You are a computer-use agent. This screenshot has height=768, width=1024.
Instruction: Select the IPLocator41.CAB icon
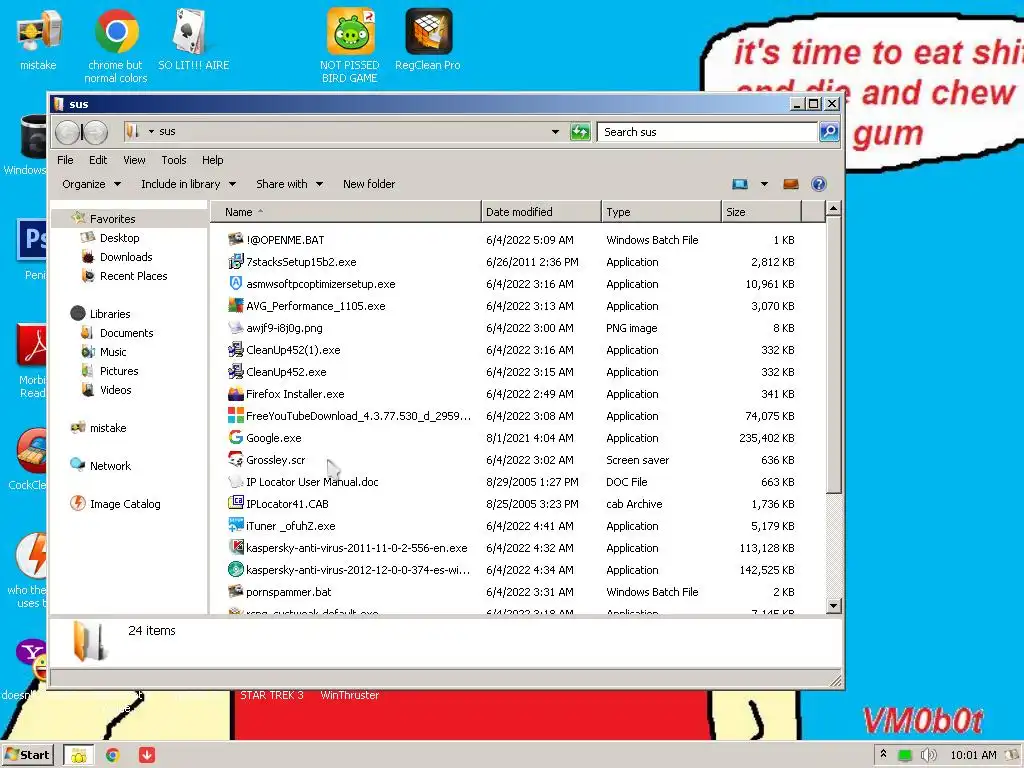[235, 504]
